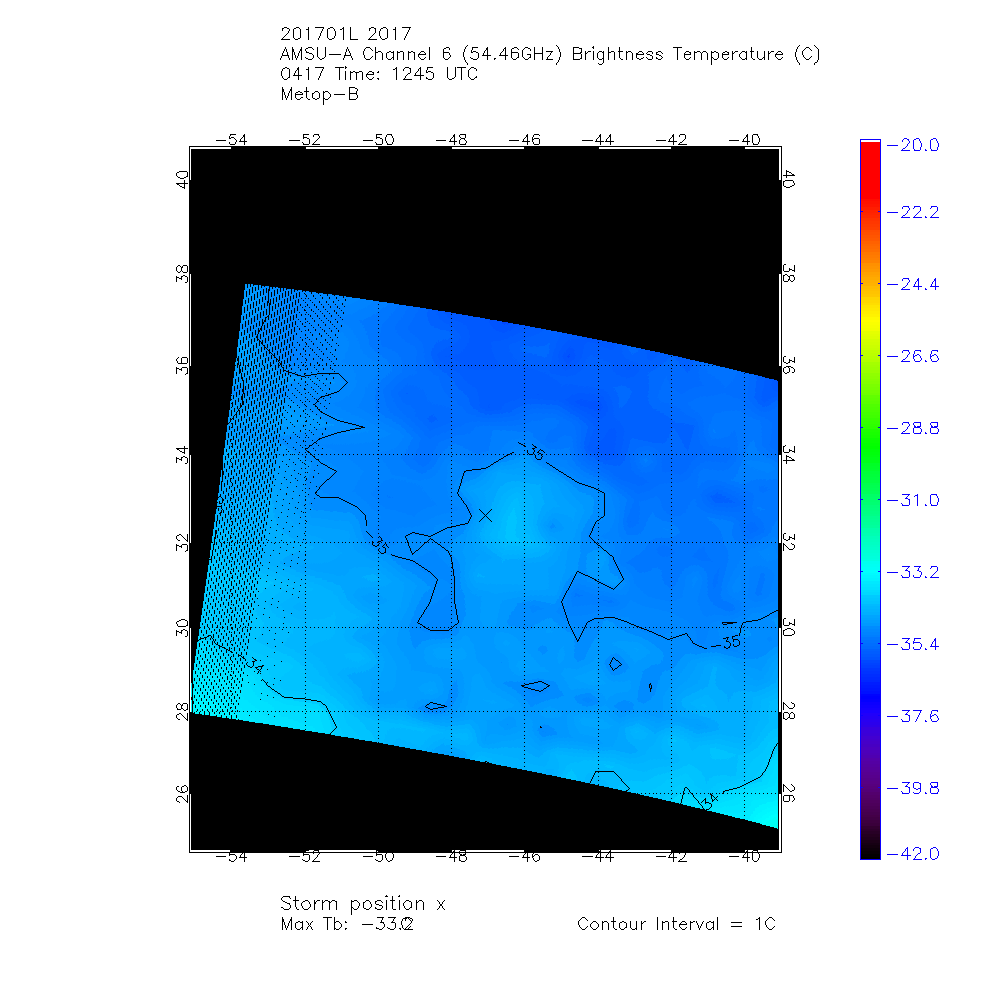Screen dimensions: 1000x1000
Task: Click the AMSU-A Channel 6 Brightness Temperature title
Action: point(550,54)
